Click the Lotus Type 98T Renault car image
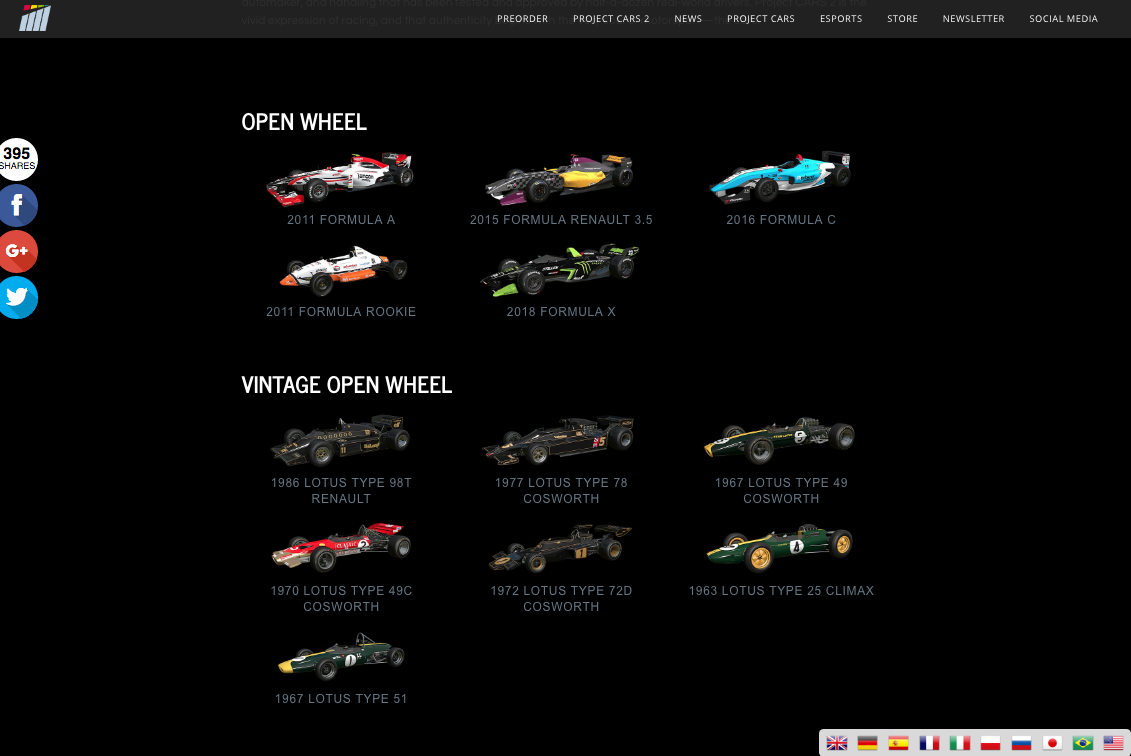This screenshot has height=756, width=1131. click(x=340, y=440)
